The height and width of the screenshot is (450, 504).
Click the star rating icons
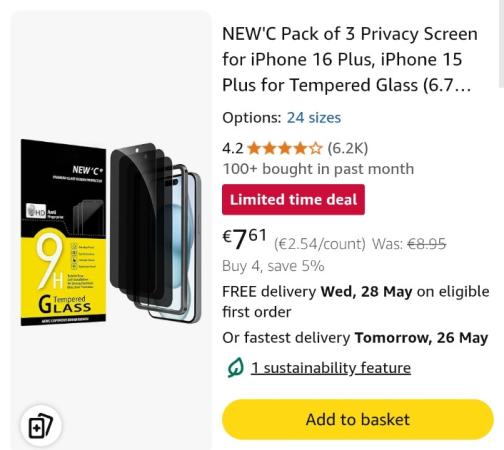[285, 148]
